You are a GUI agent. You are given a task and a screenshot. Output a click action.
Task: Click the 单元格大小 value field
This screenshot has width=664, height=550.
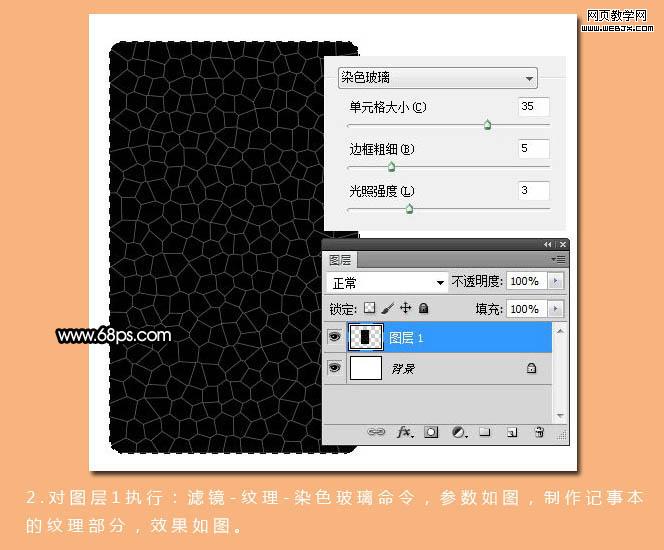click(x=534, y=106)
